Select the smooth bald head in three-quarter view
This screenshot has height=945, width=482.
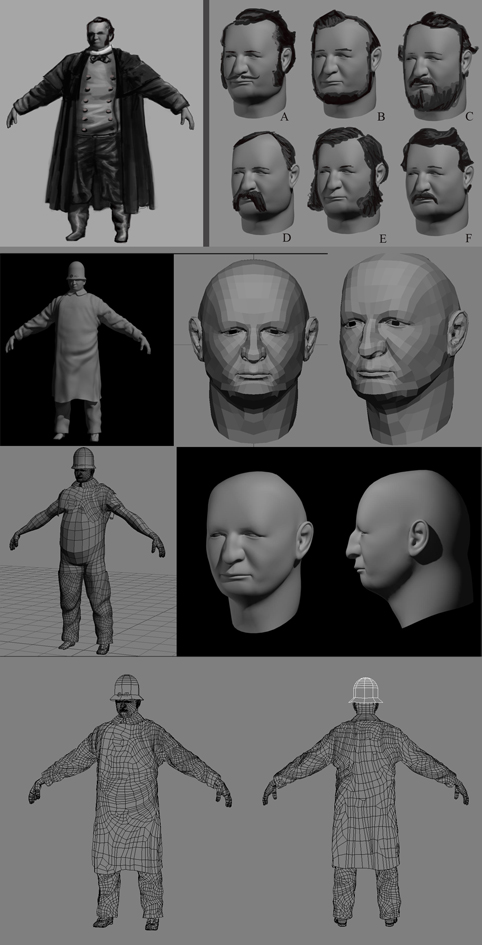pos(260,551)
